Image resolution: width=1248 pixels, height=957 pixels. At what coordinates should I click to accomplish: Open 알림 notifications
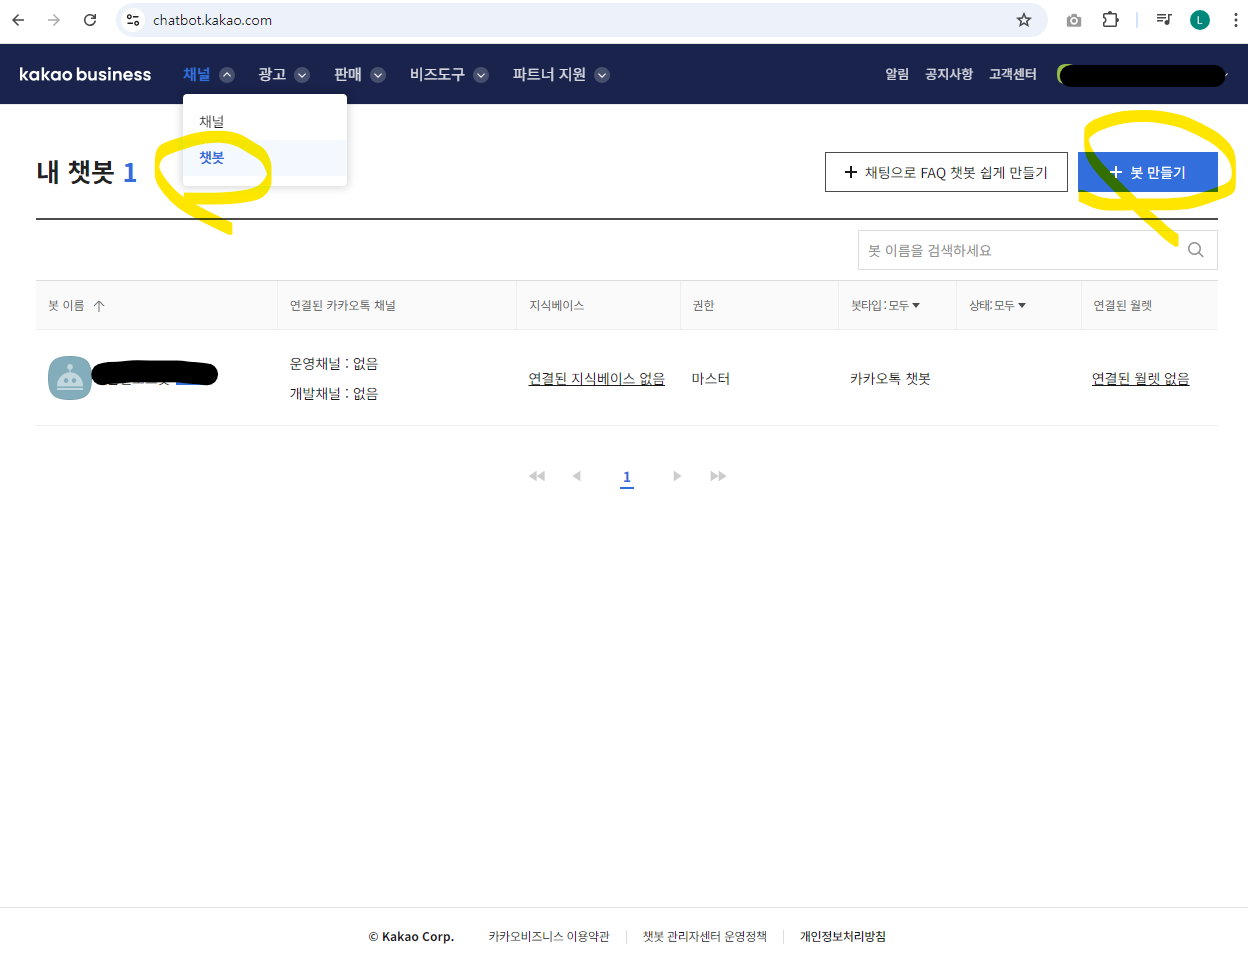[897, 74]
